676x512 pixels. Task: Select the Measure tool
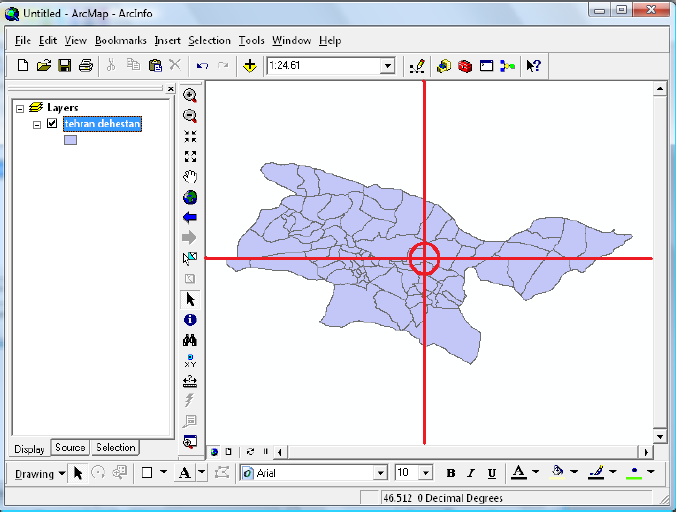coord(190,381)
